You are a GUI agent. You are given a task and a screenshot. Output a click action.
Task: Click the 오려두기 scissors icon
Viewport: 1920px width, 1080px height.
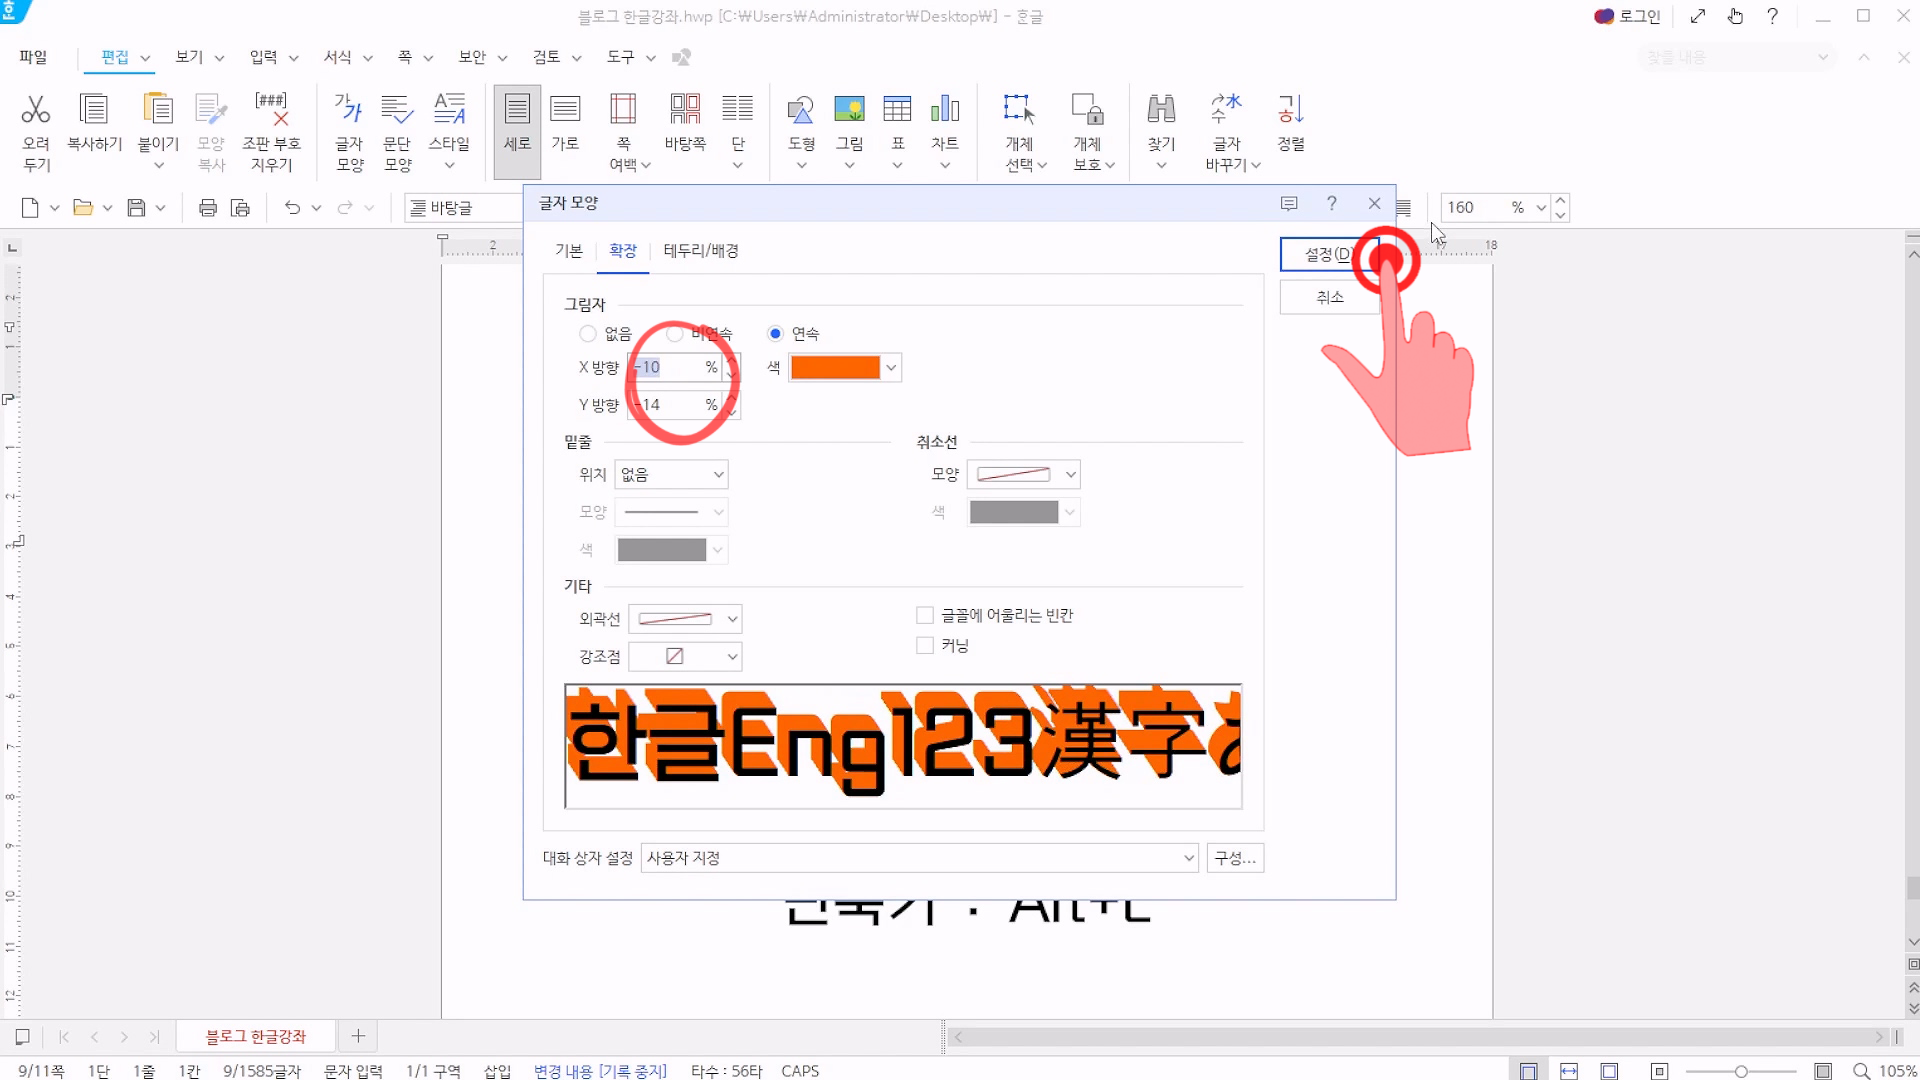(36, 110)
